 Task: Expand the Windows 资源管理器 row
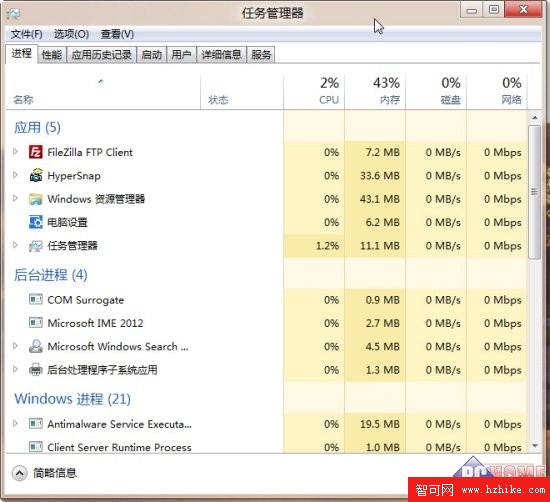15,198
